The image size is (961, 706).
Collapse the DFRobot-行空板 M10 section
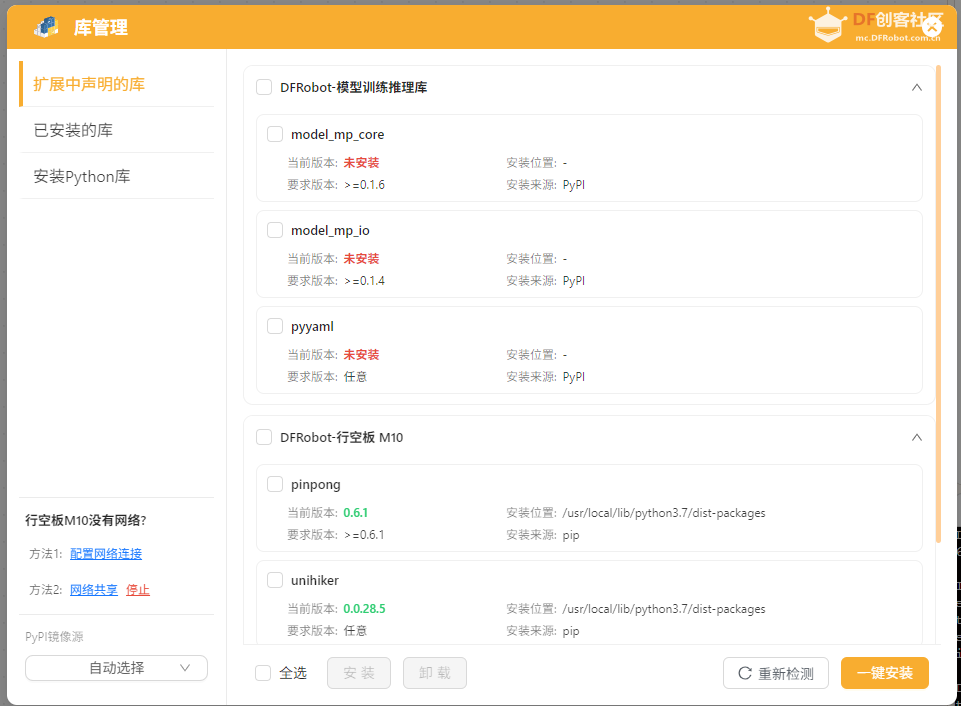917,437
